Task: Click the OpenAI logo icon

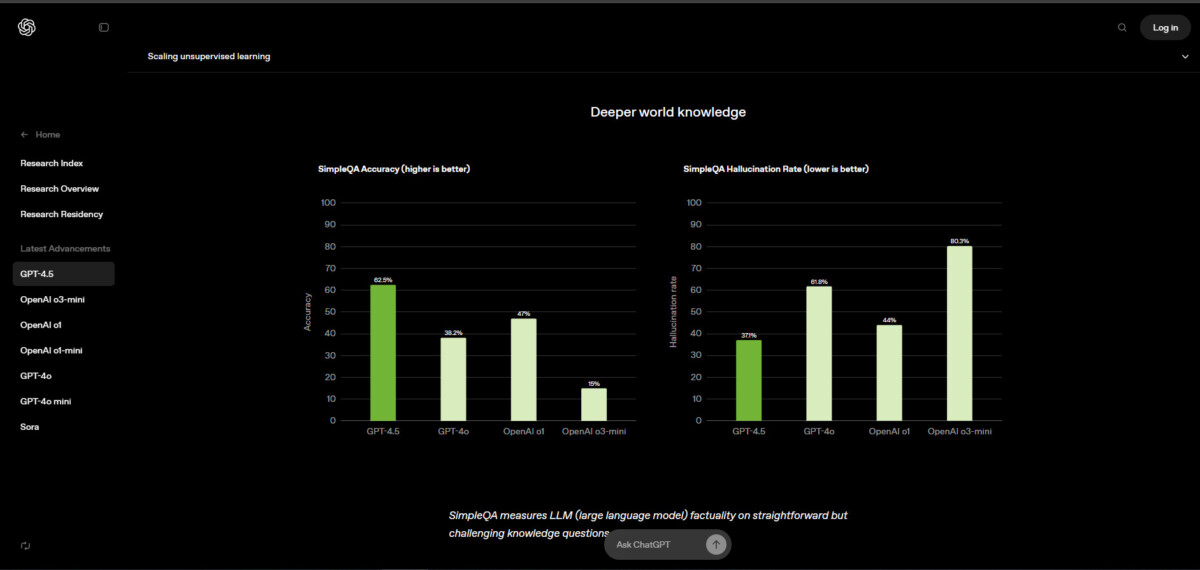Action: click(x=27, y=27)
